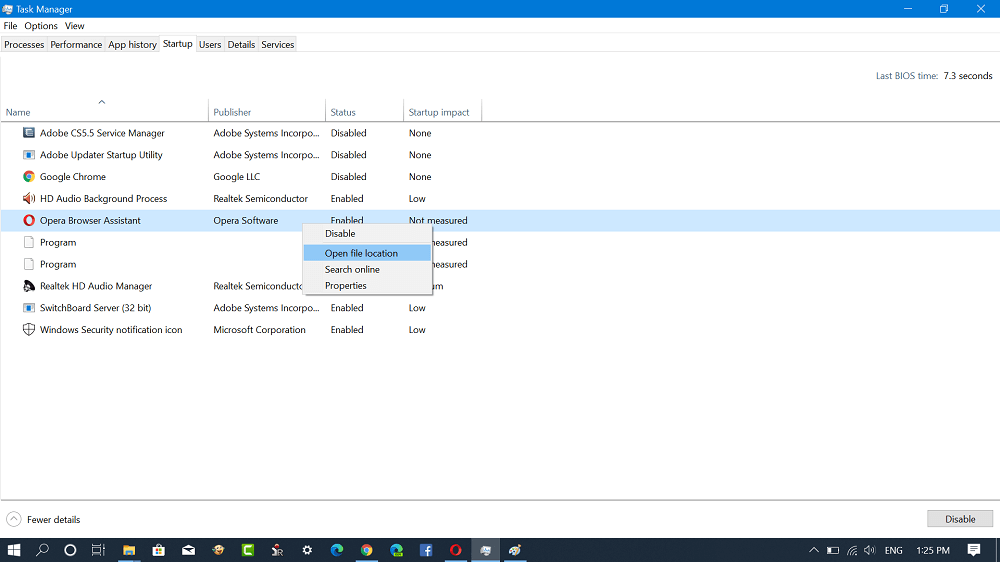This screenshot has width=1000, height=562.
Task: Switch to the Users tab
Action: tap(210, 44)
